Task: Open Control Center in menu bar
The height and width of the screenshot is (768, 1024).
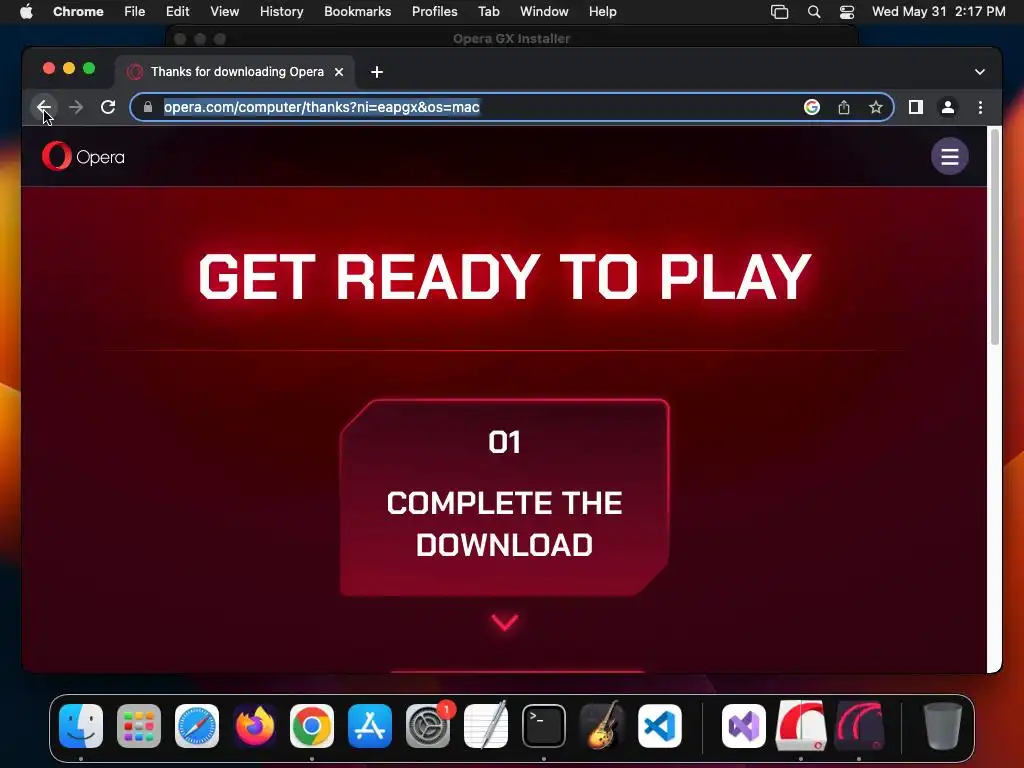Action: point(847,12)
